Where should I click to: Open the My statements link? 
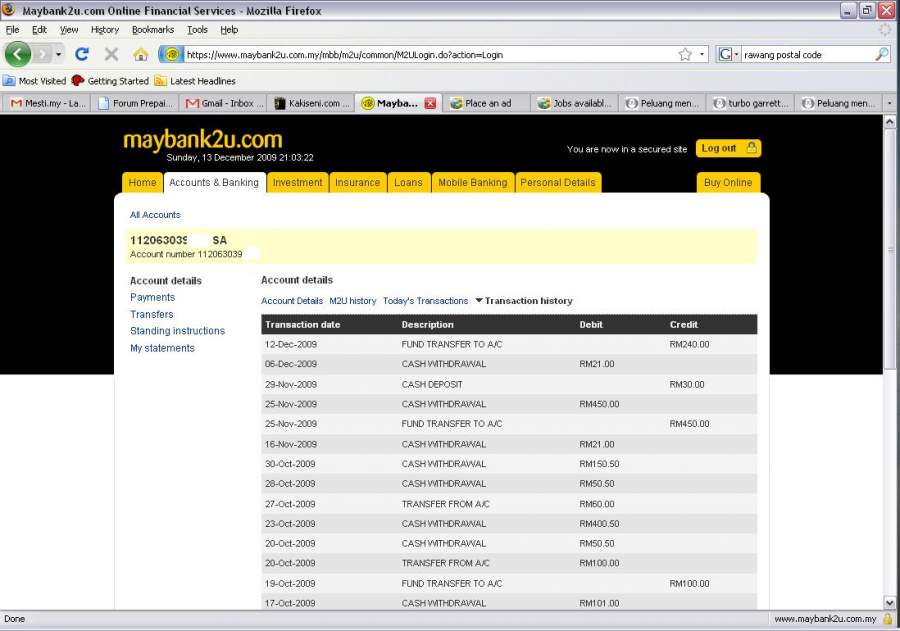pyautogui.click(x=162, y=348)
